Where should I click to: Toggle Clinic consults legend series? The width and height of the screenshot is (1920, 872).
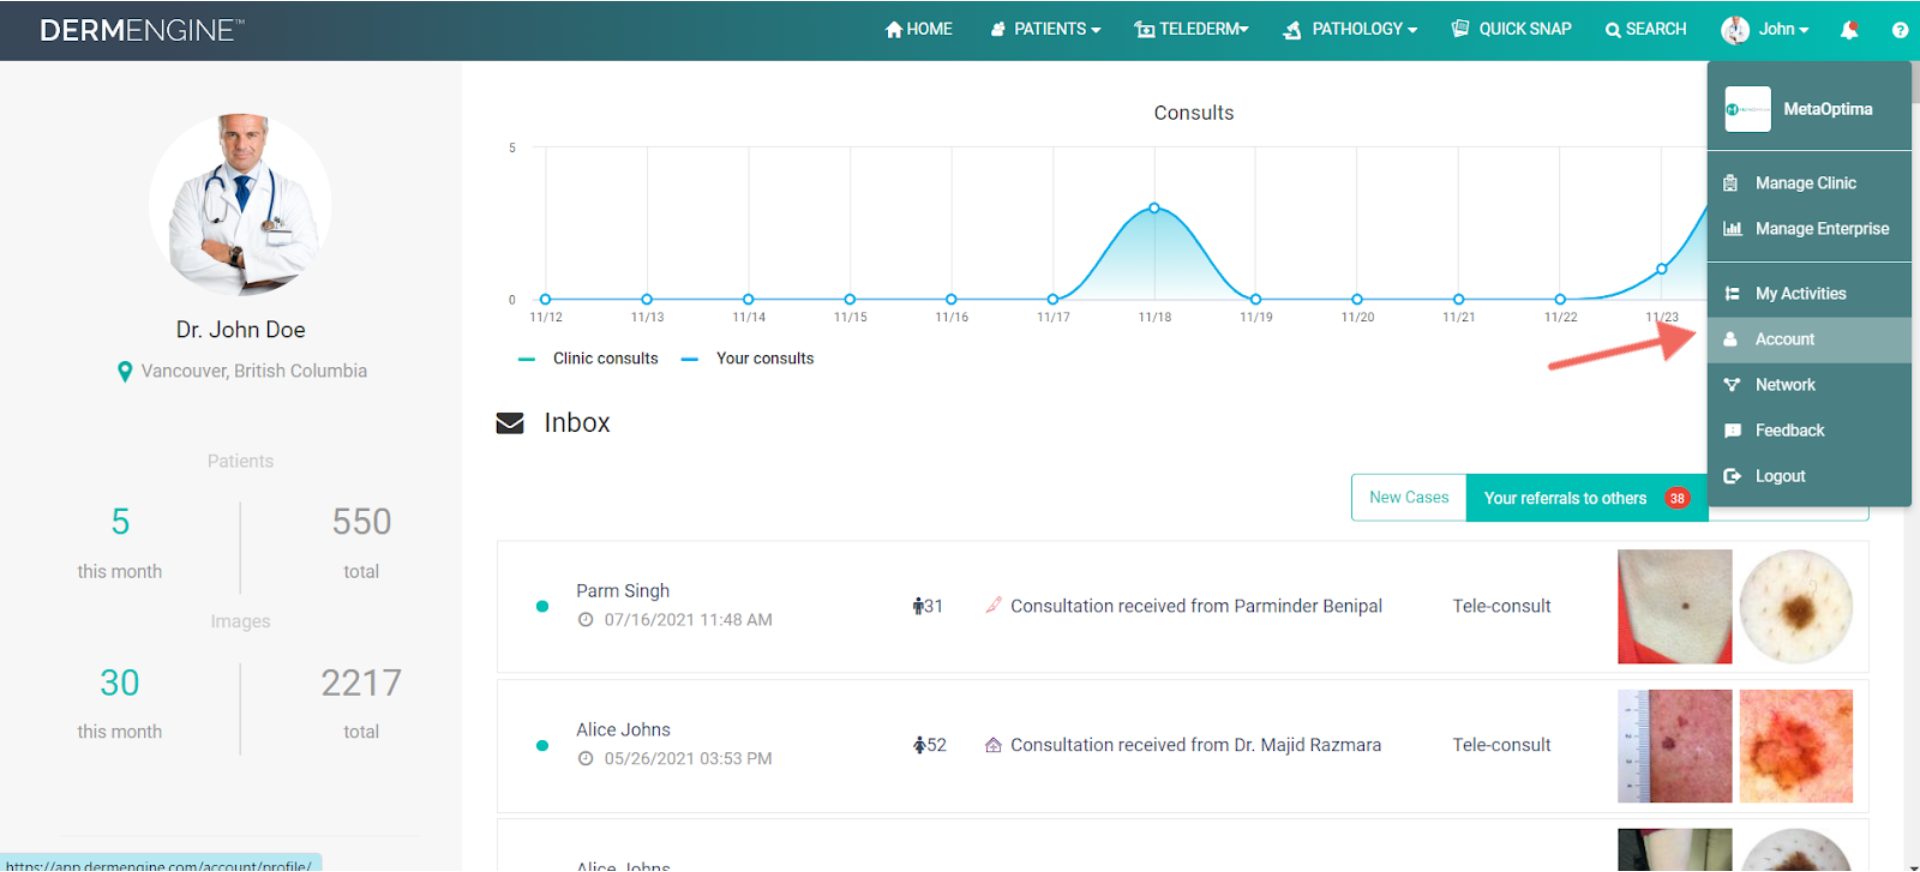(x=588, y=359)
